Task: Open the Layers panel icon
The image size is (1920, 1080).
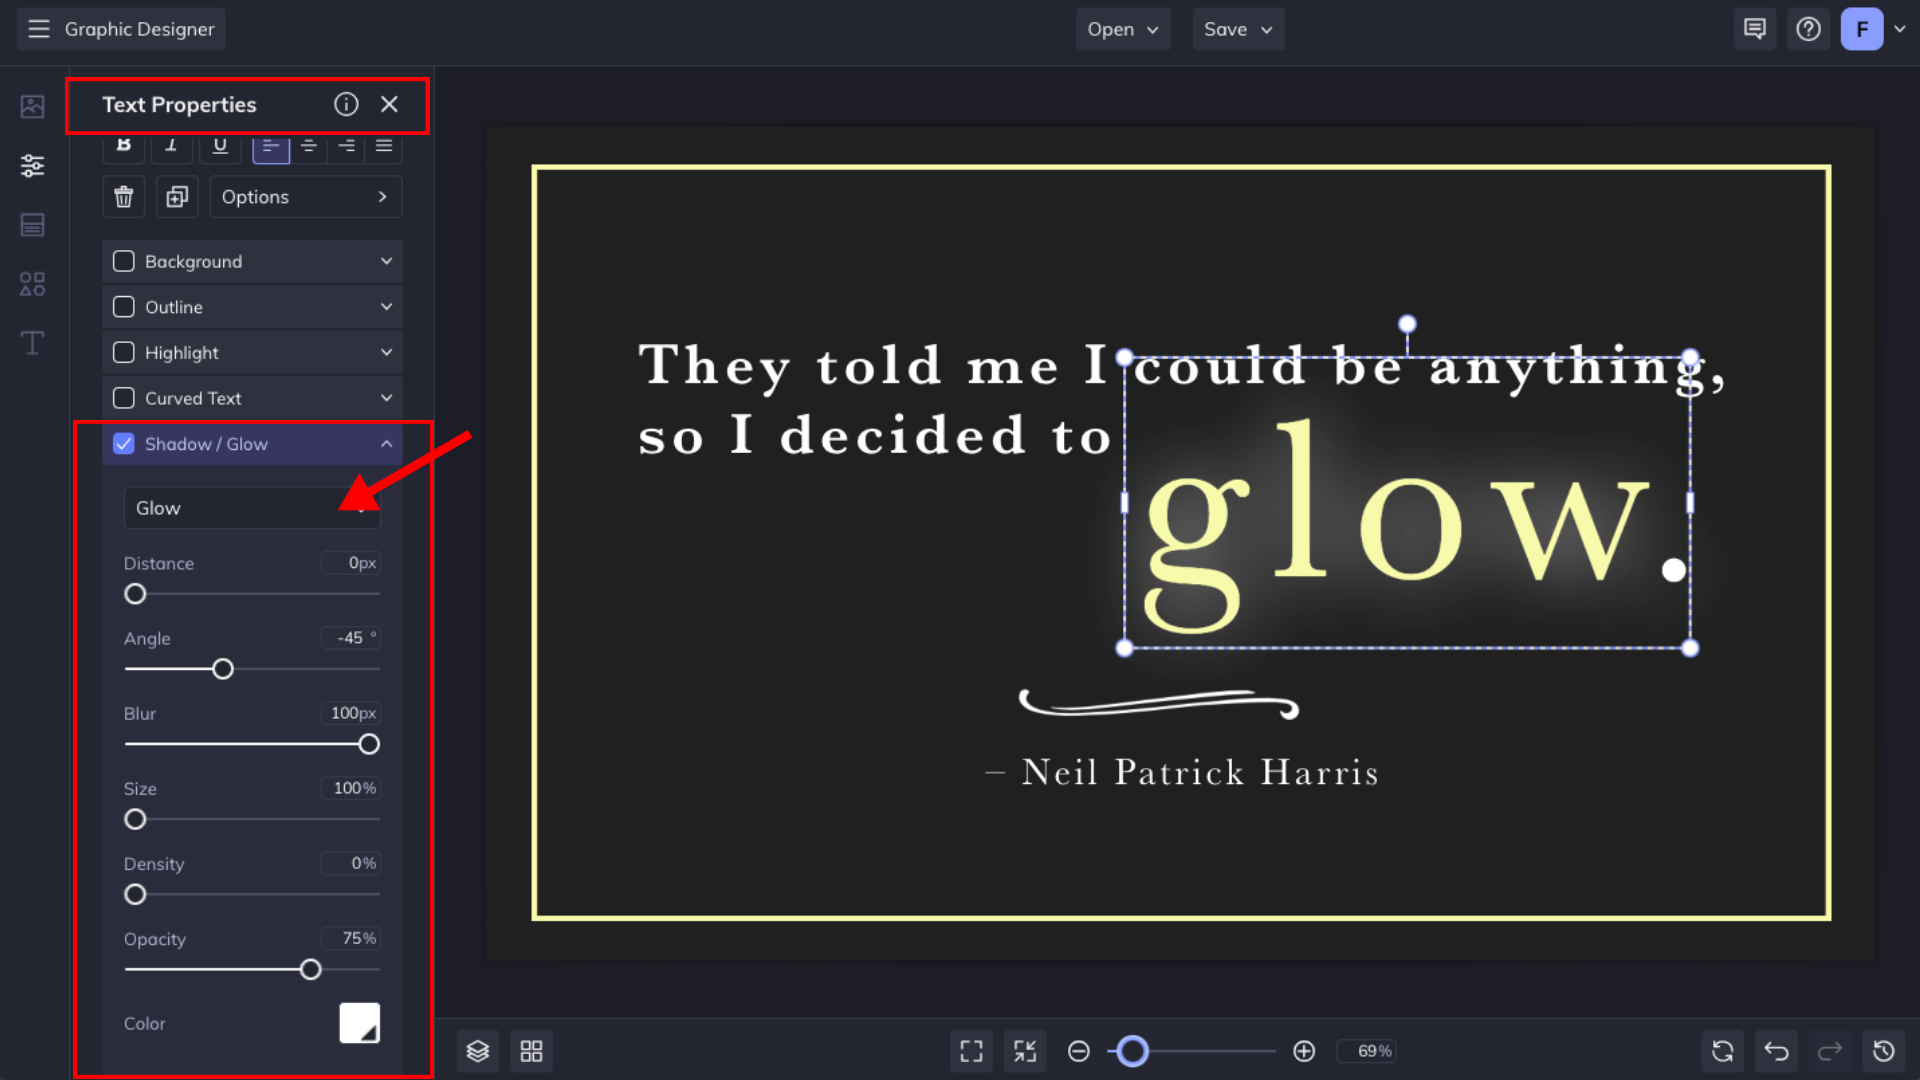Action: (x=478, y=1051)
